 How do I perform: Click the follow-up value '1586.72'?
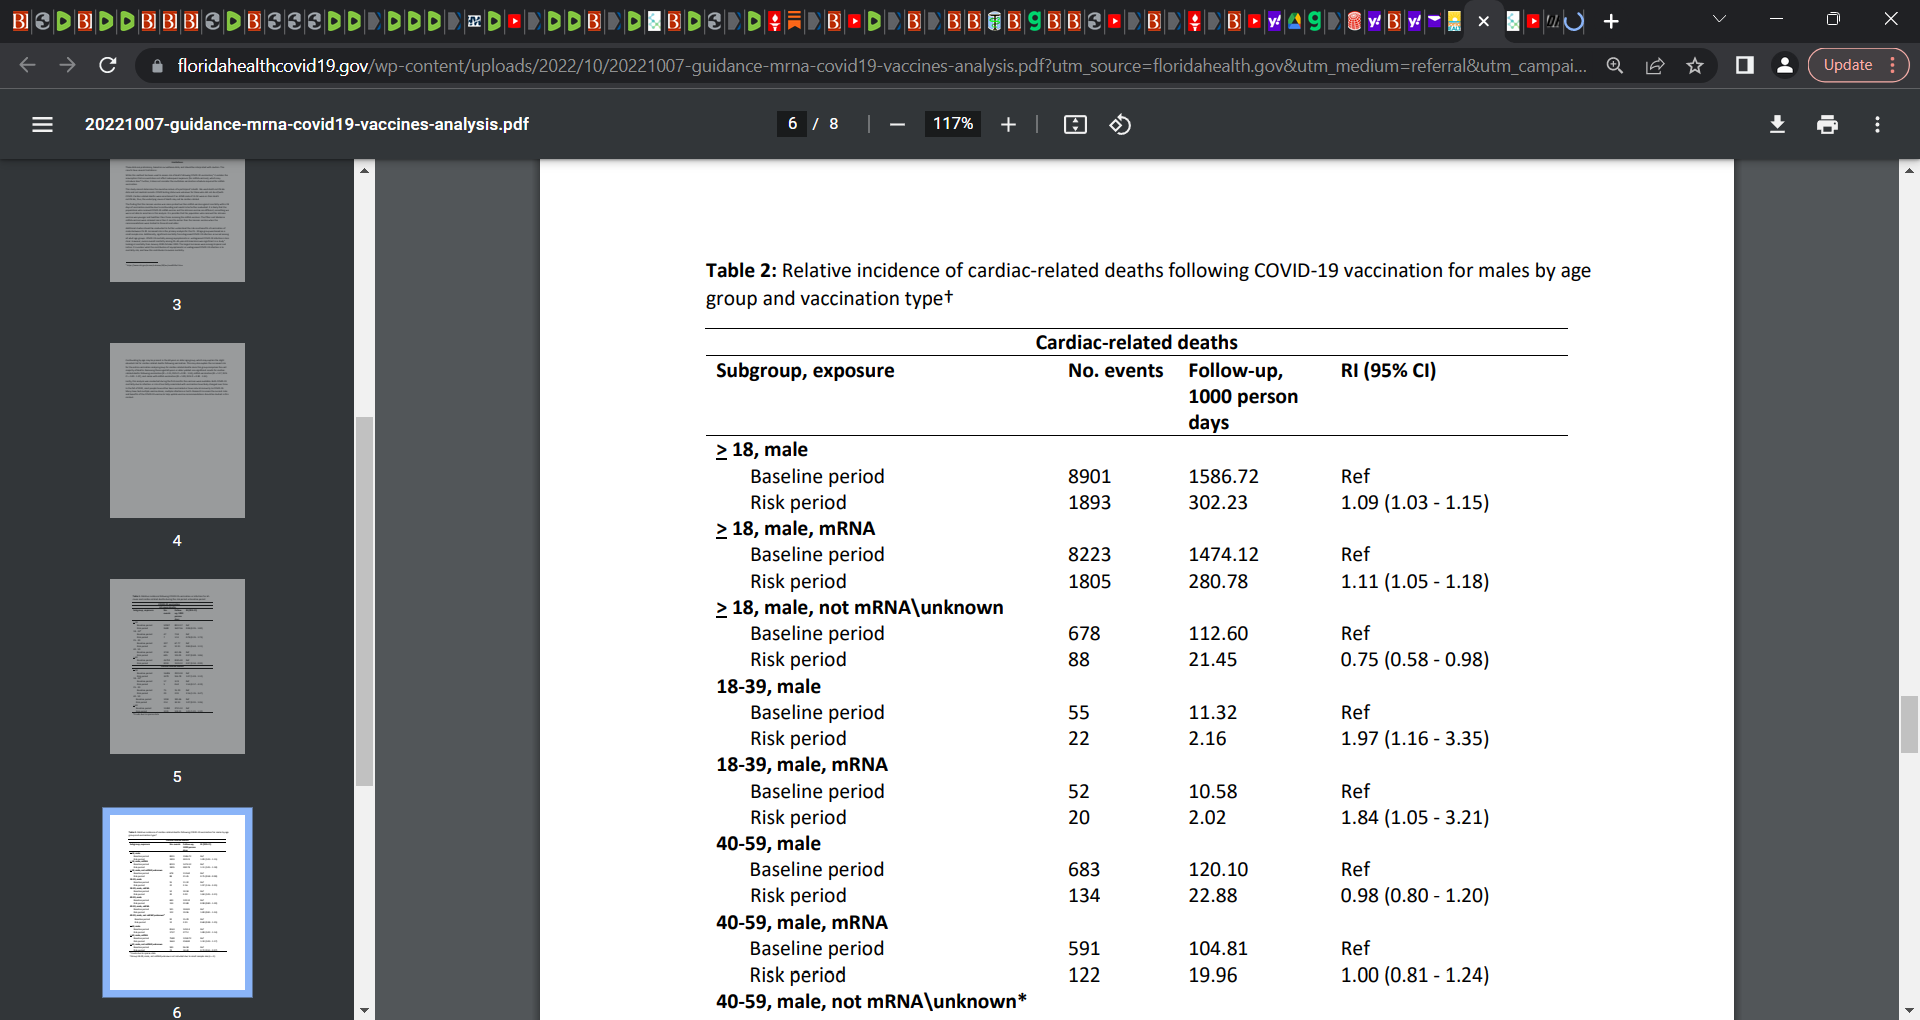pyautogui.click(x=1223, y=477)
